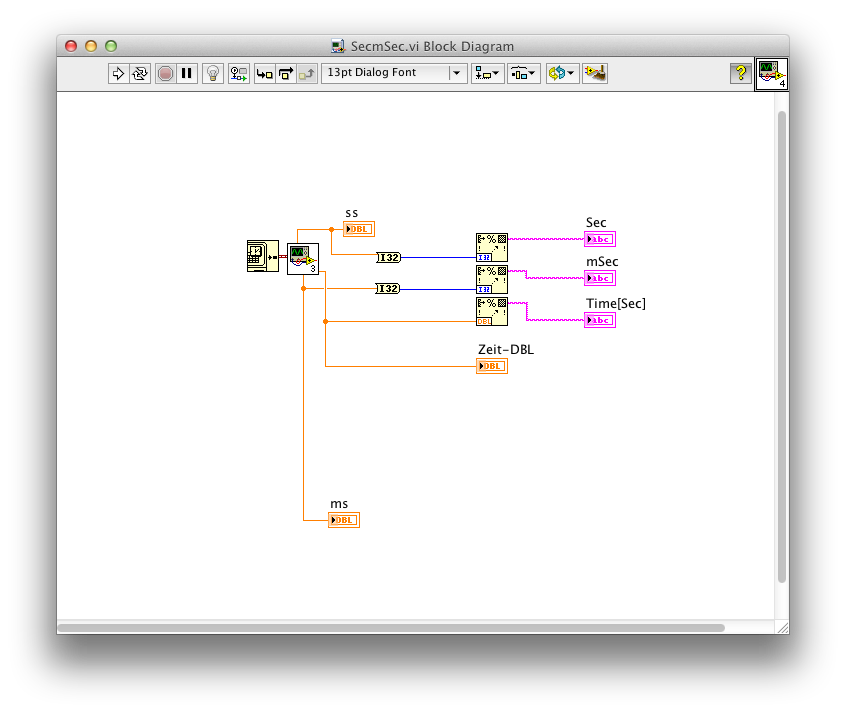Click the window resize grip corner
Image resolution: width=846 pixels, height=713 pixels.
click(782, 627)
